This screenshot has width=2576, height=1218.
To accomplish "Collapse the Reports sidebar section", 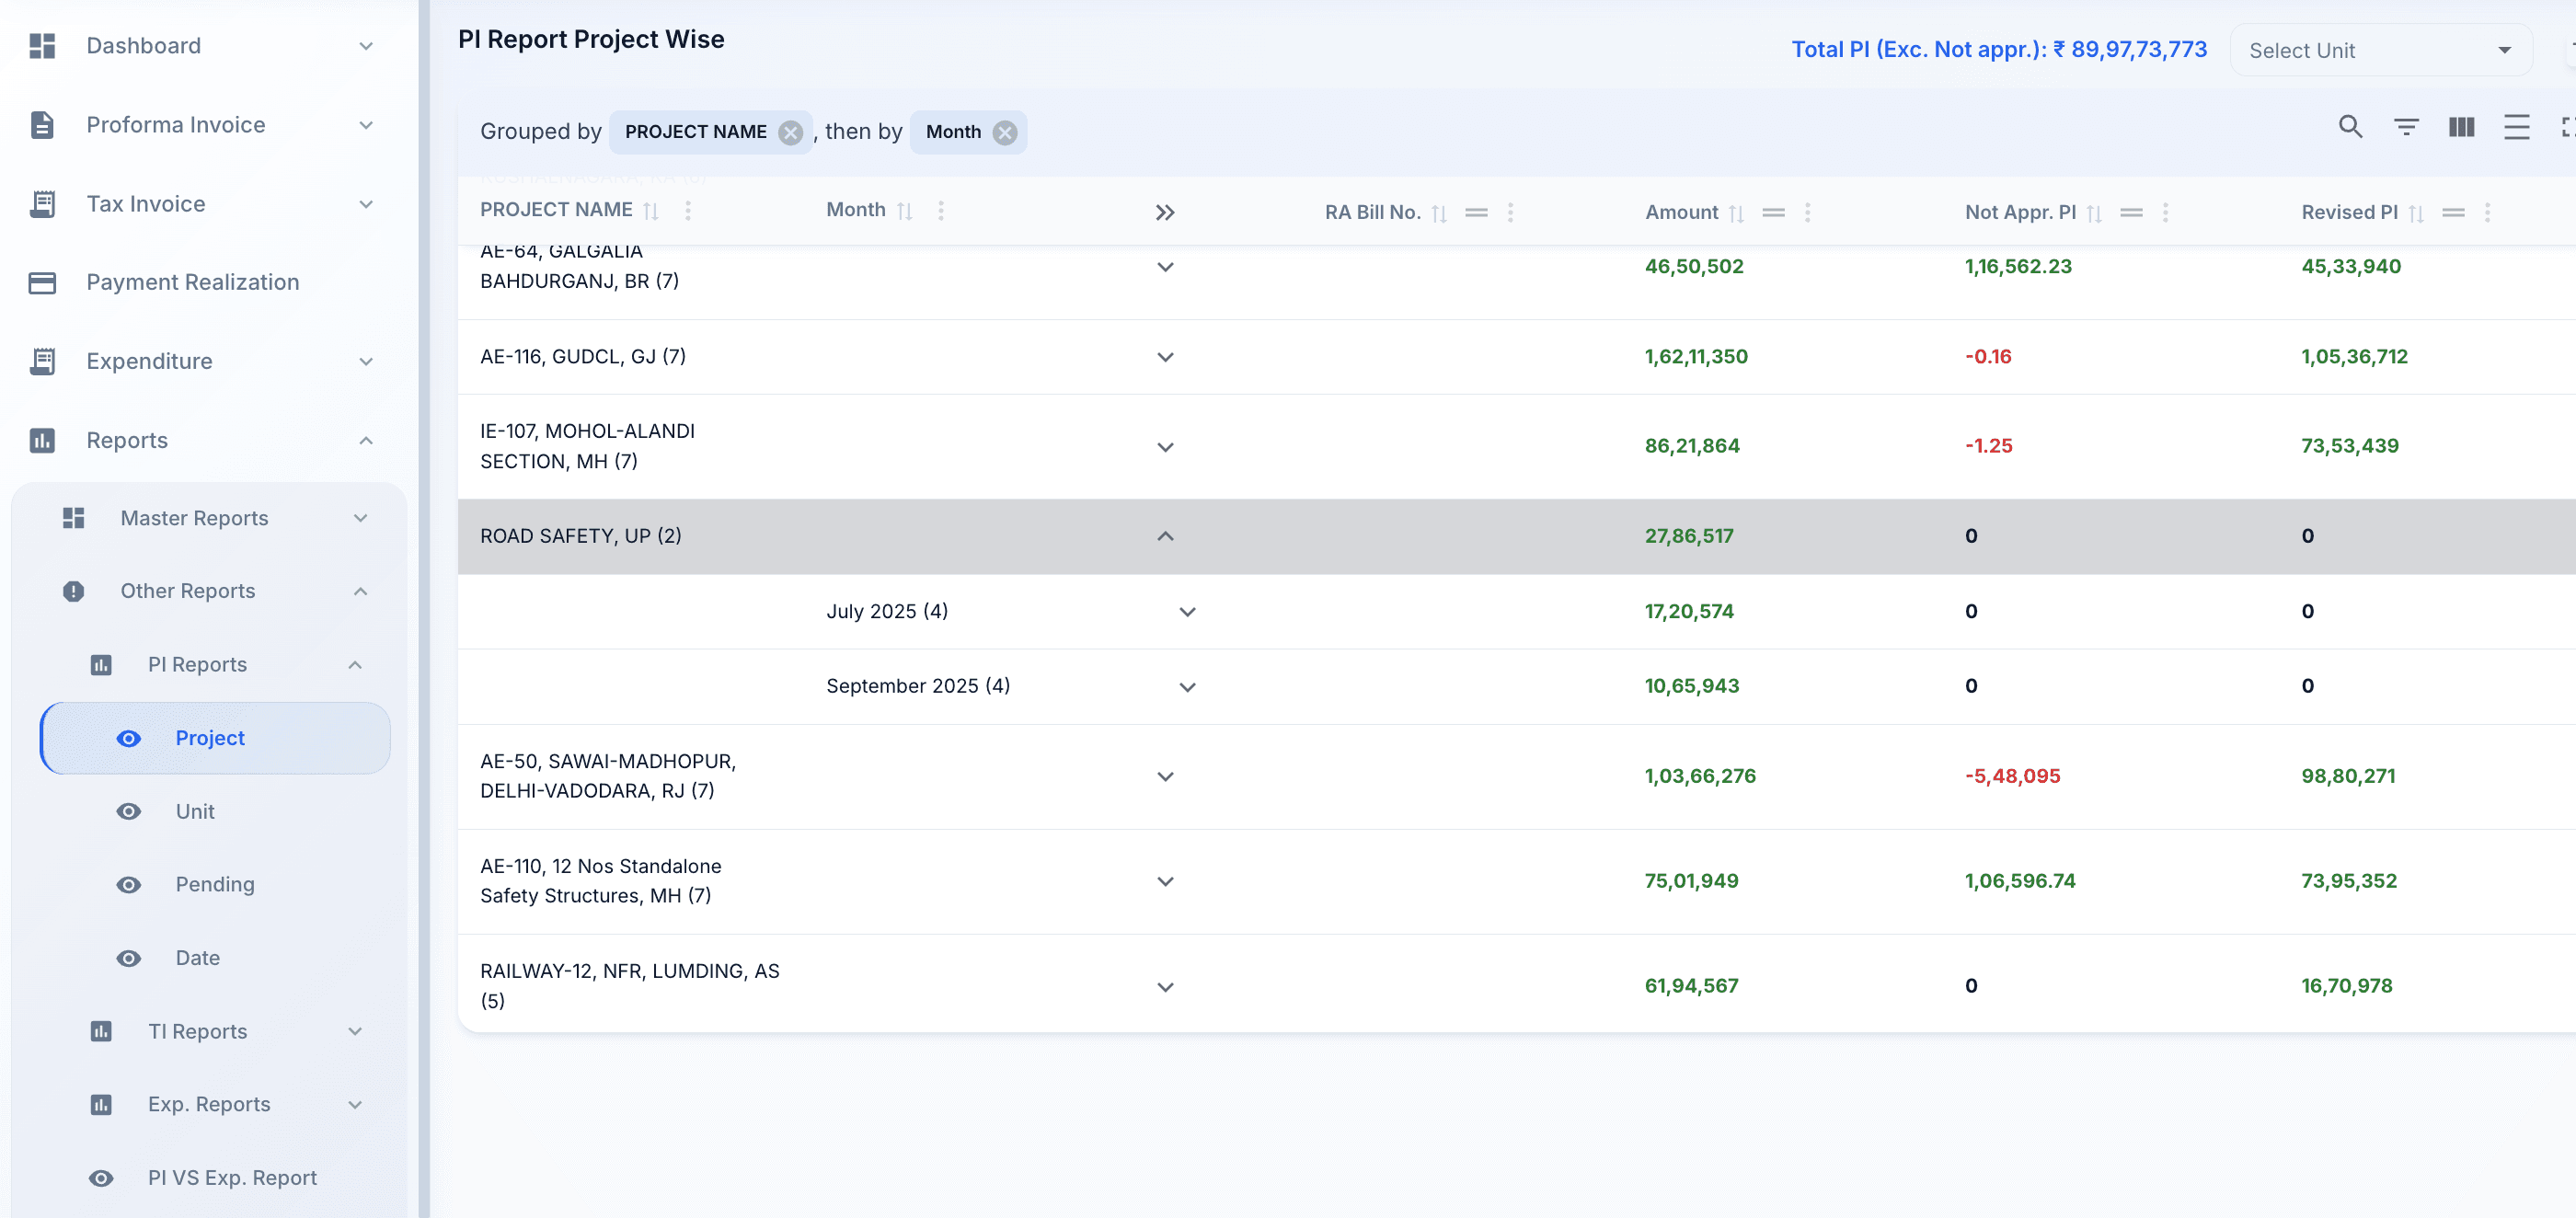I will pos(203,440).
